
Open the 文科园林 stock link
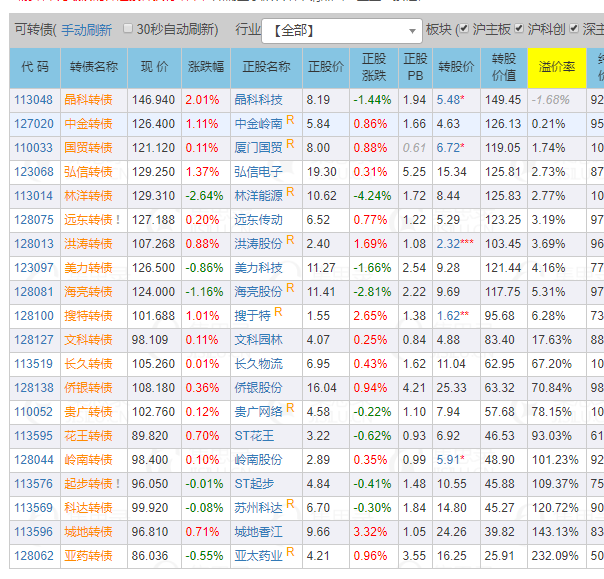[258, 340]
